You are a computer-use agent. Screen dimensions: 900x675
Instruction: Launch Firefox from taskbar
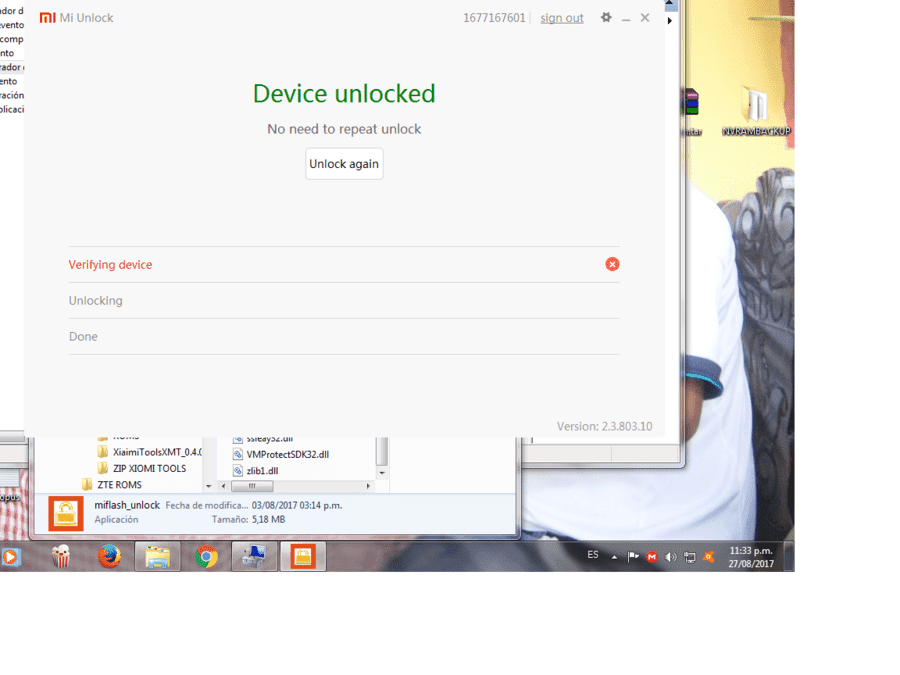tap(109, 556)
